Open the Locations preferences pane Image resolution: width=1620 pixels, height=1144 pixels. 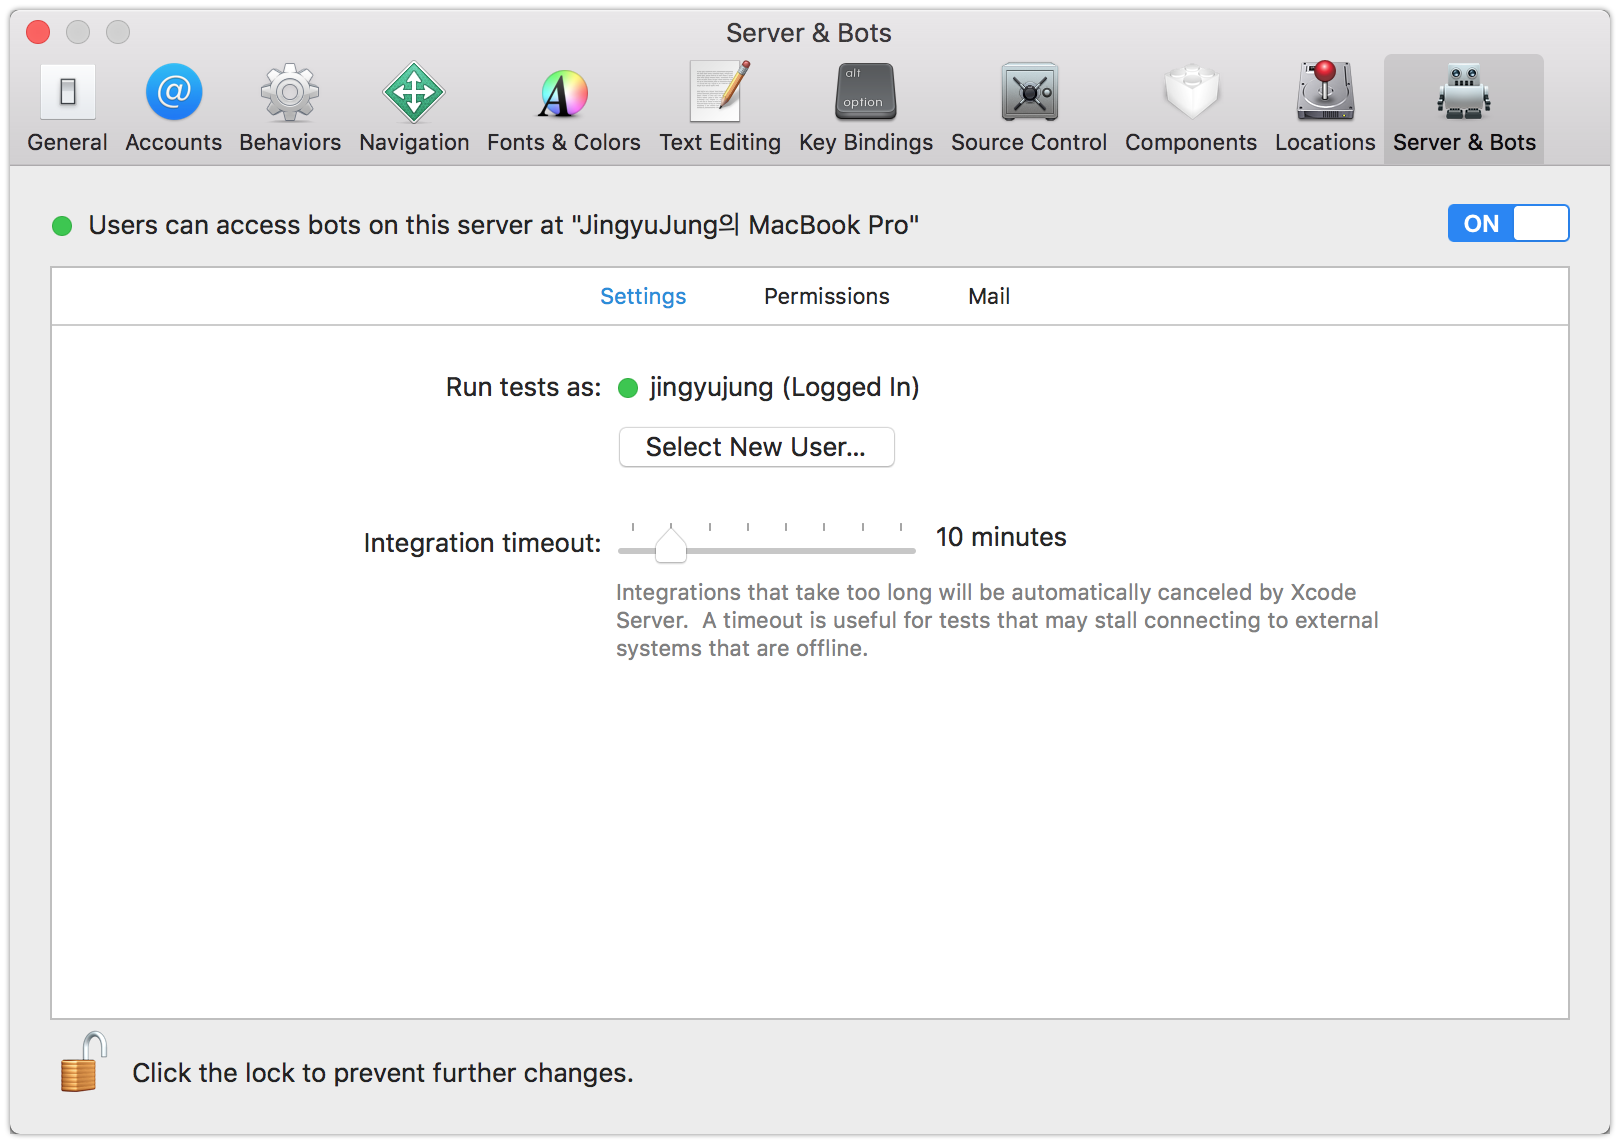point(1325,108)
